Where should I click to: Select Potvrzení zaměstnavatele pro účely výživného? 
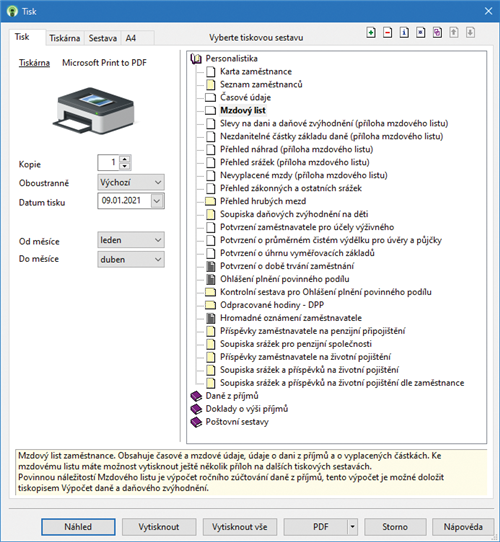307,227
